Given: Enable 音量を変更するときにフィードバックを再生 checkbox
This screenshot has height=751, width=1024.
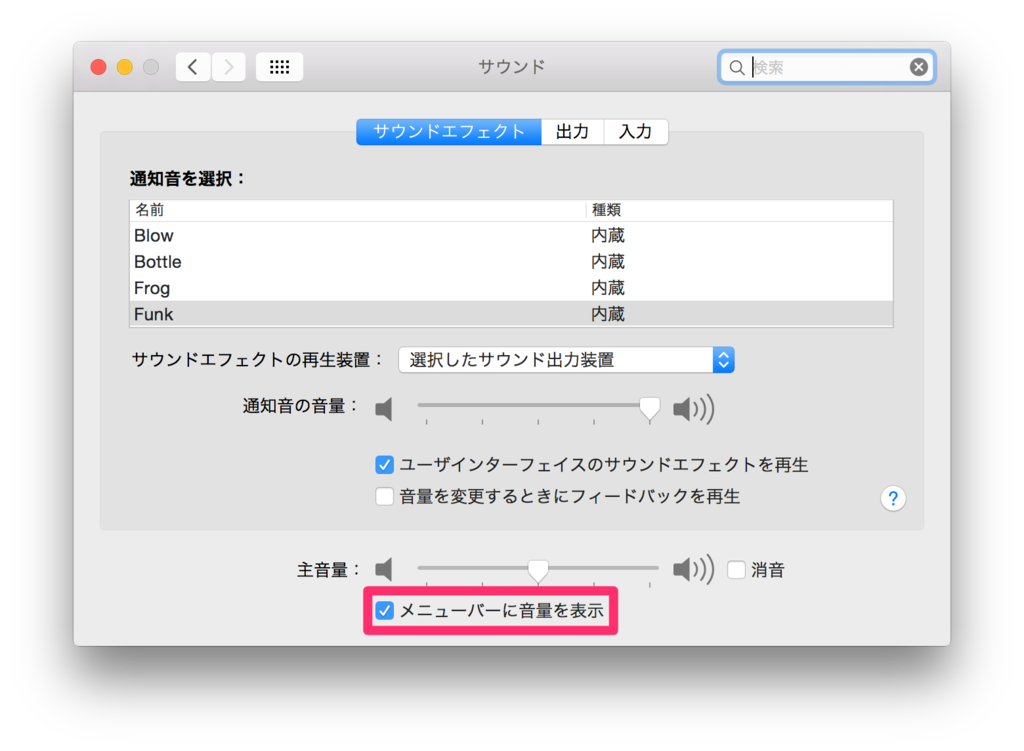Looking at the screenshot, I should 385,496.
